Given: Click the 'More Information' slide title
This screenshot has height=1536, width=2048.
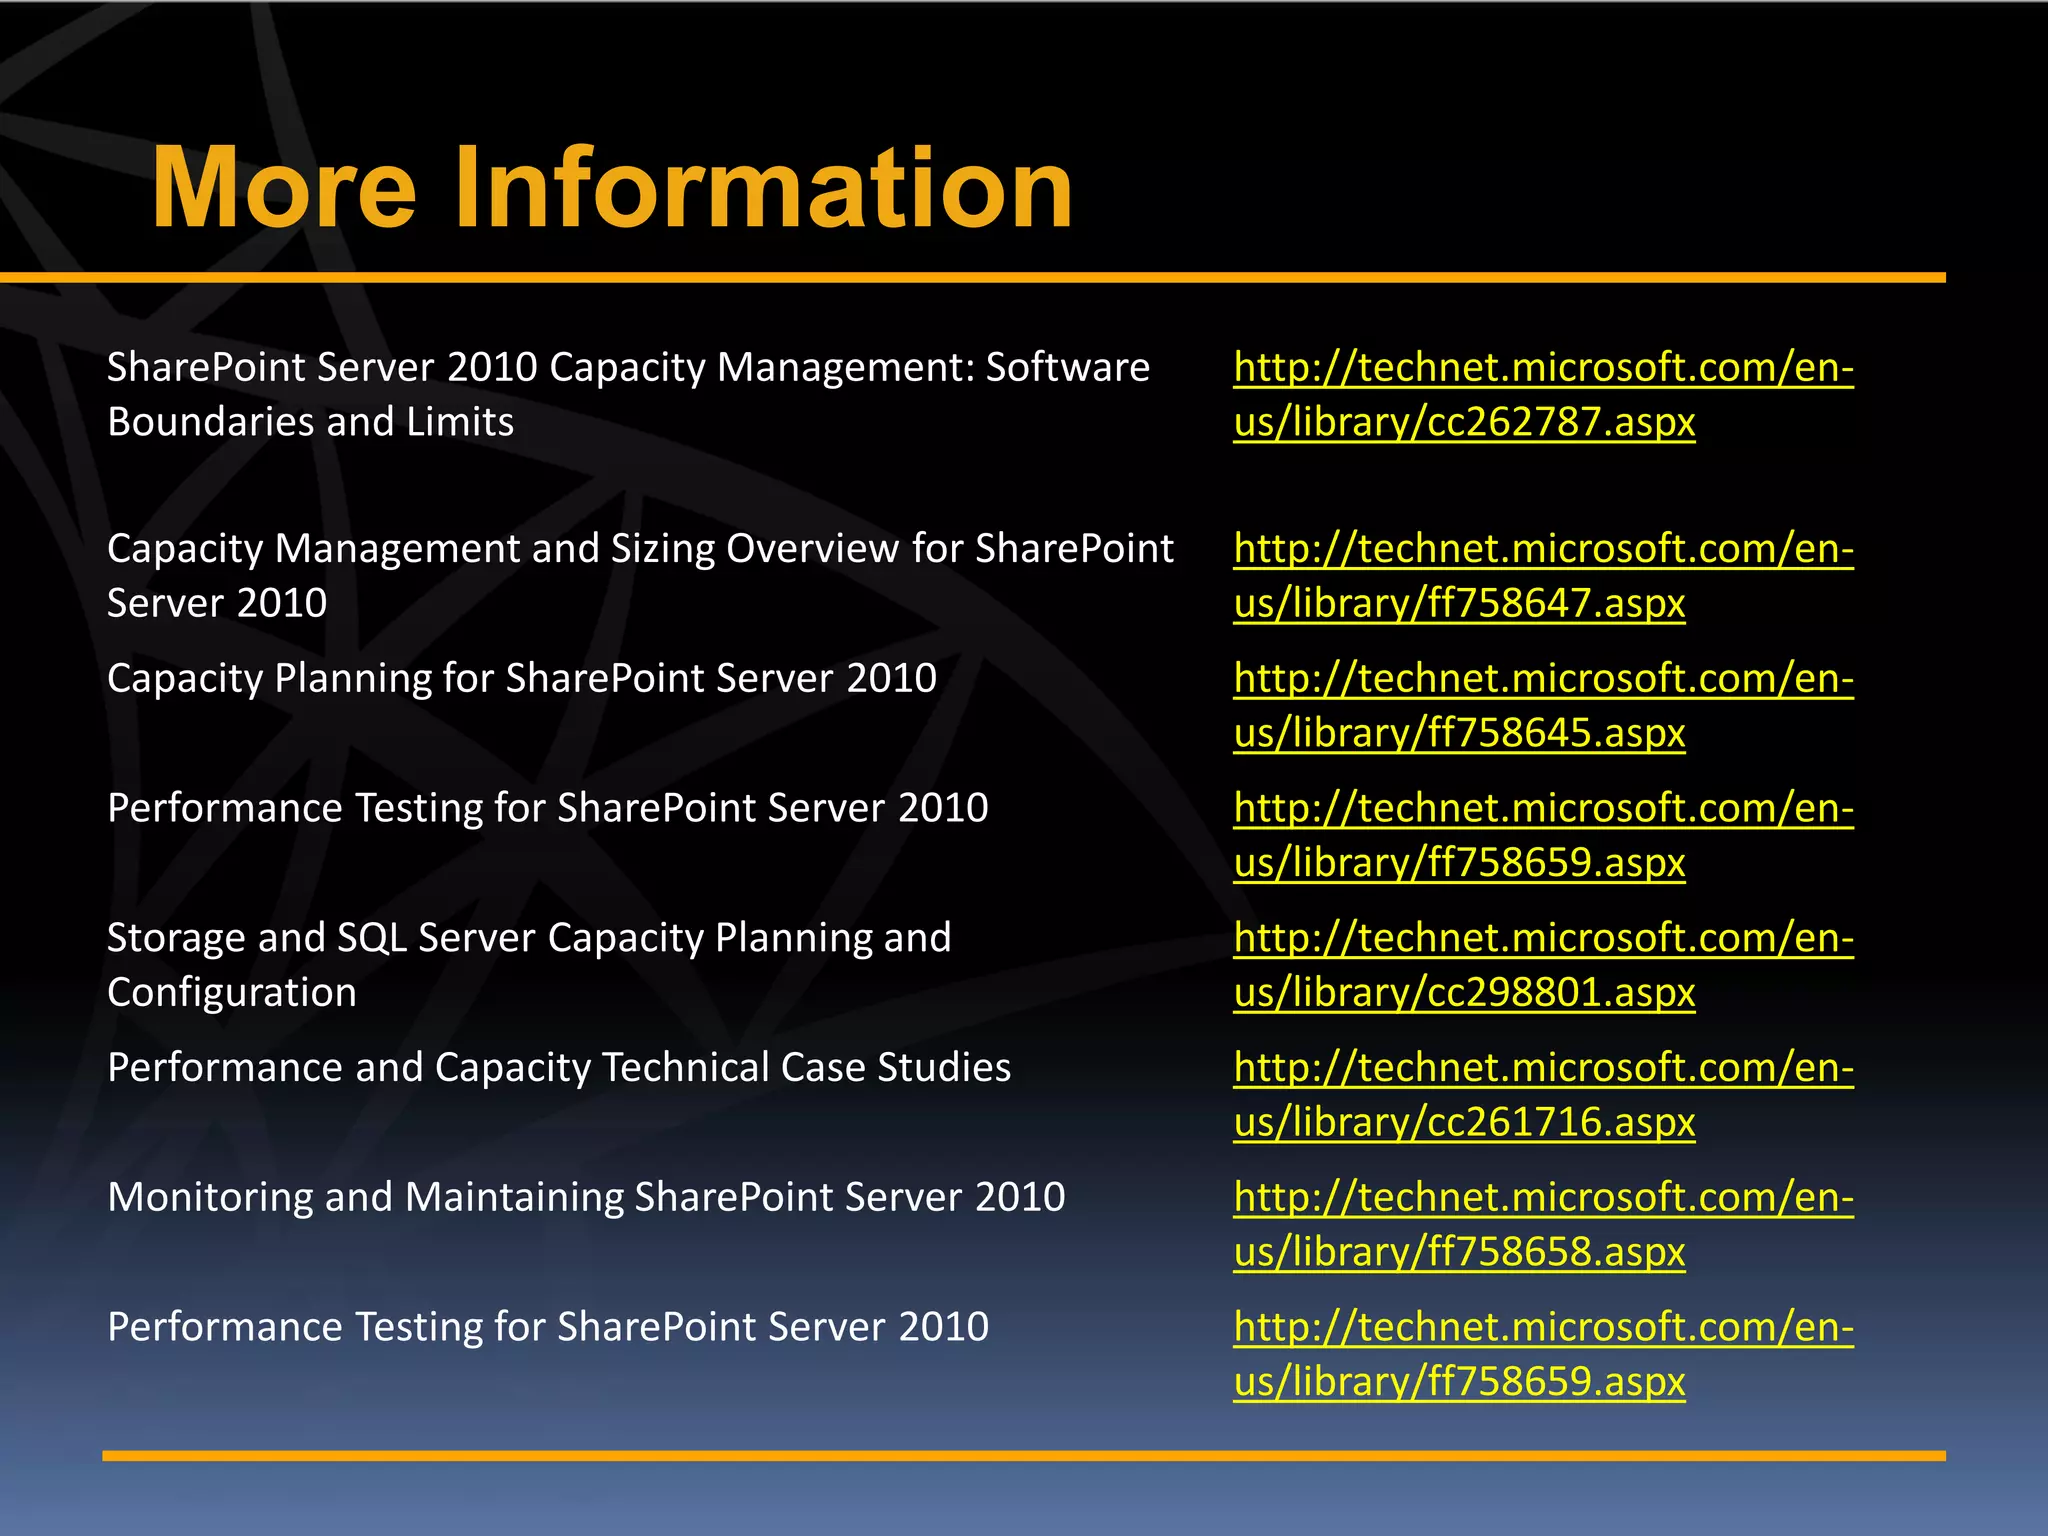Looking at the screenshot, I should click(612, 187).
